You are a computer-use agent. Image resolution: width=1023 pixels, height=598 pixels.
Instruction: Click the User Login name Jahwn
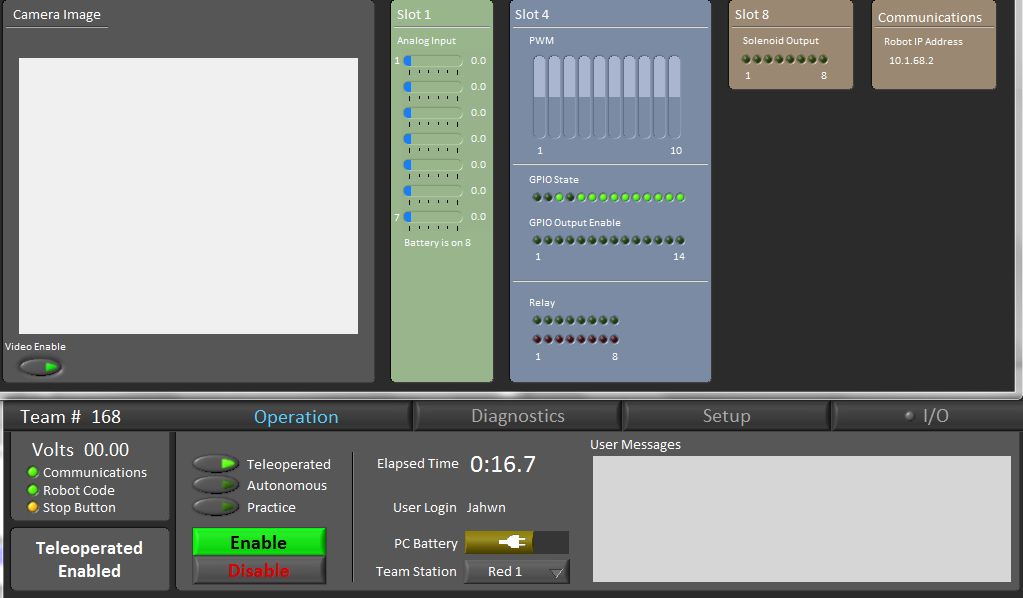pos(486,507)
